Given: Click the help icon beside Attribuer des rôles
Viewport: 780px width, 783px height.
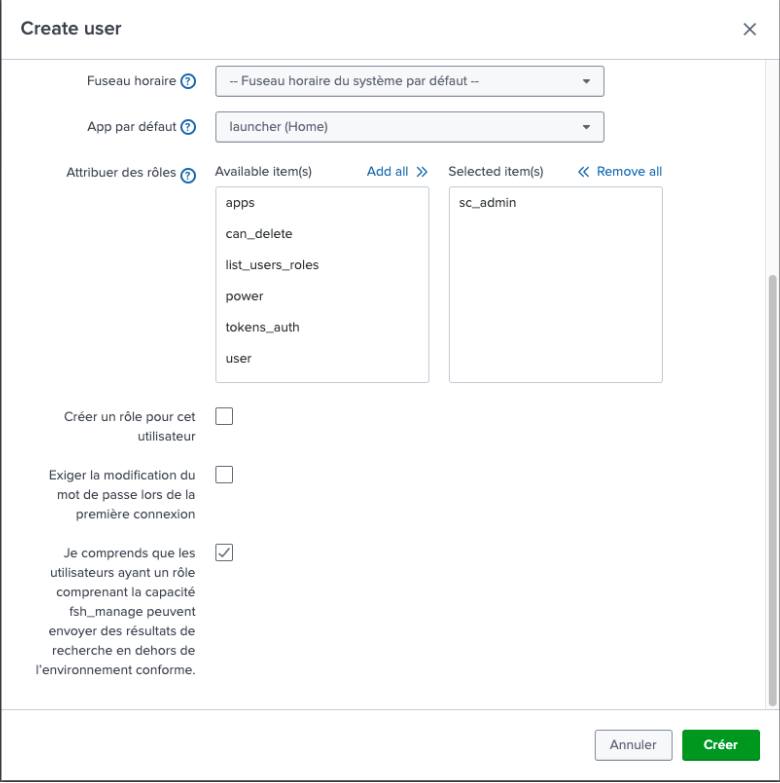Looking at the screenshot, I should (x=187, y=173).
